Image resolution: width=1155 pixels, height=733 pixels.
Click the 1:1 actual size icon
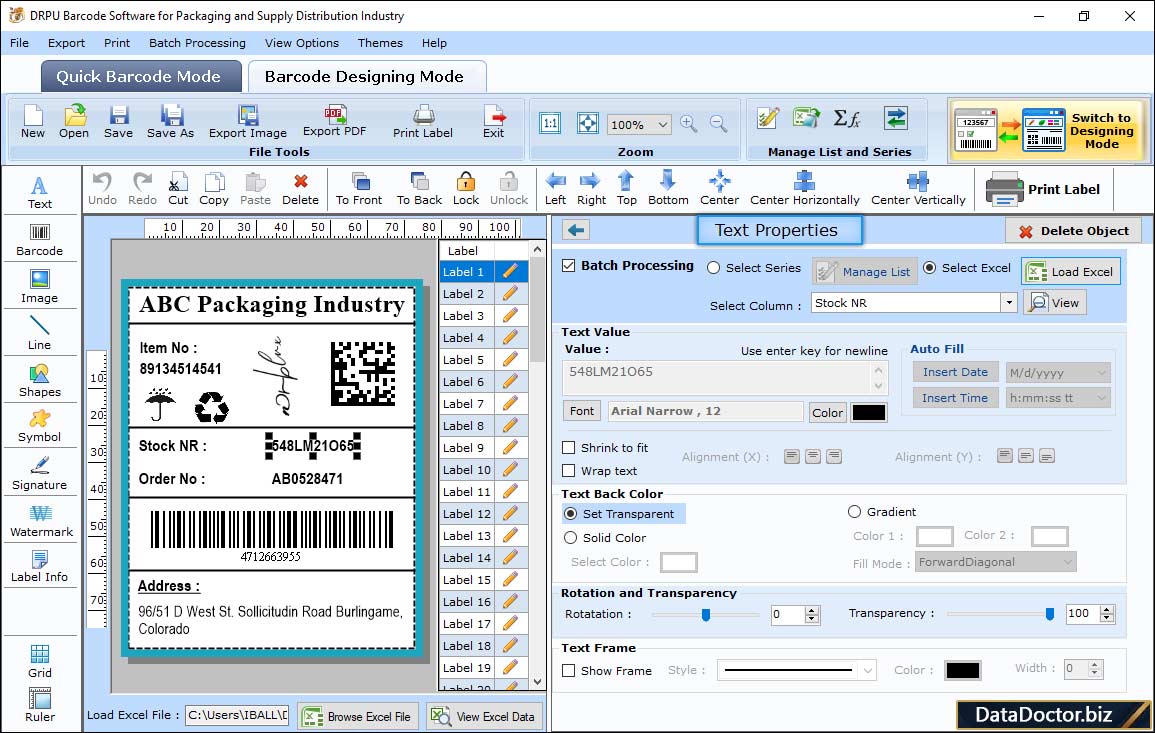(550, 124)
